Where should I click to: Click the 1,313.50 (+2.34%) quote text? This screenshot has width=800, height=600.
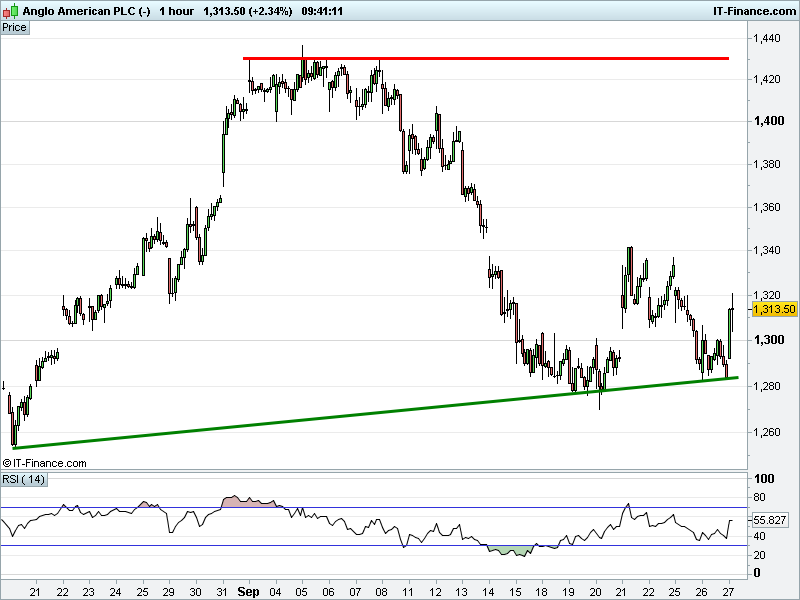(247, 11)
